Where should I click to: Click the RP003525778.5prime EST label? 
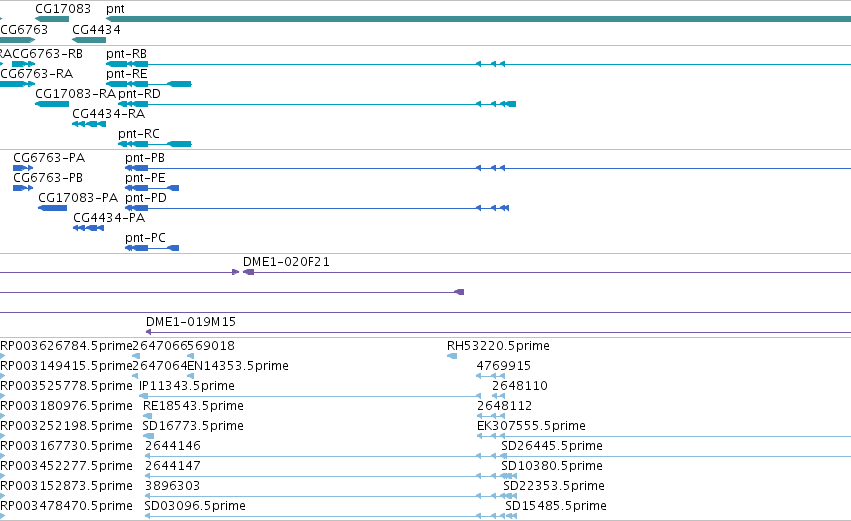click(66, 386)
